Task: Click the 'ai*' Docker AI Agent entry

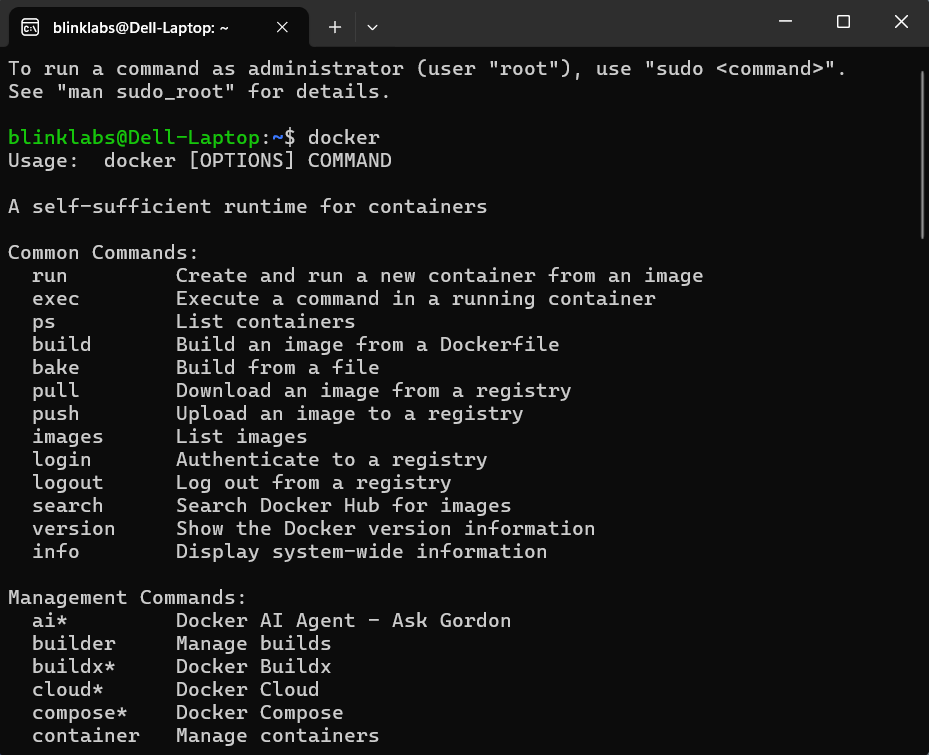Action: click(x=47, y=620)
